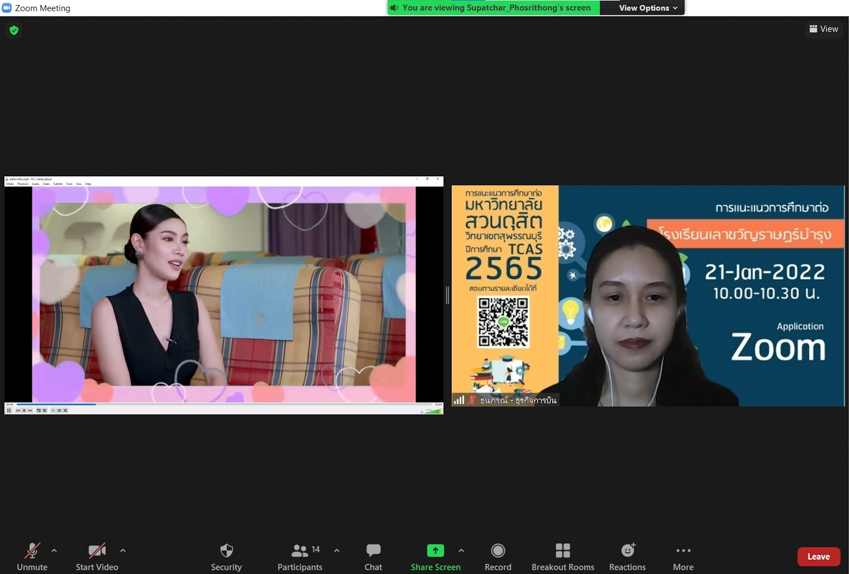Click the speaker's Thai name label
This screenshot has width=850, height=574.
click(518, 400)
